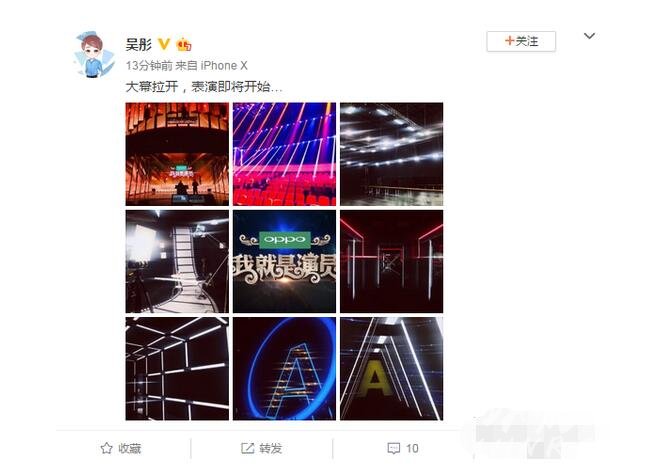Click the orange membership crown badge
The height and width of the screenshot is (468, 653).
click(184, 44)
